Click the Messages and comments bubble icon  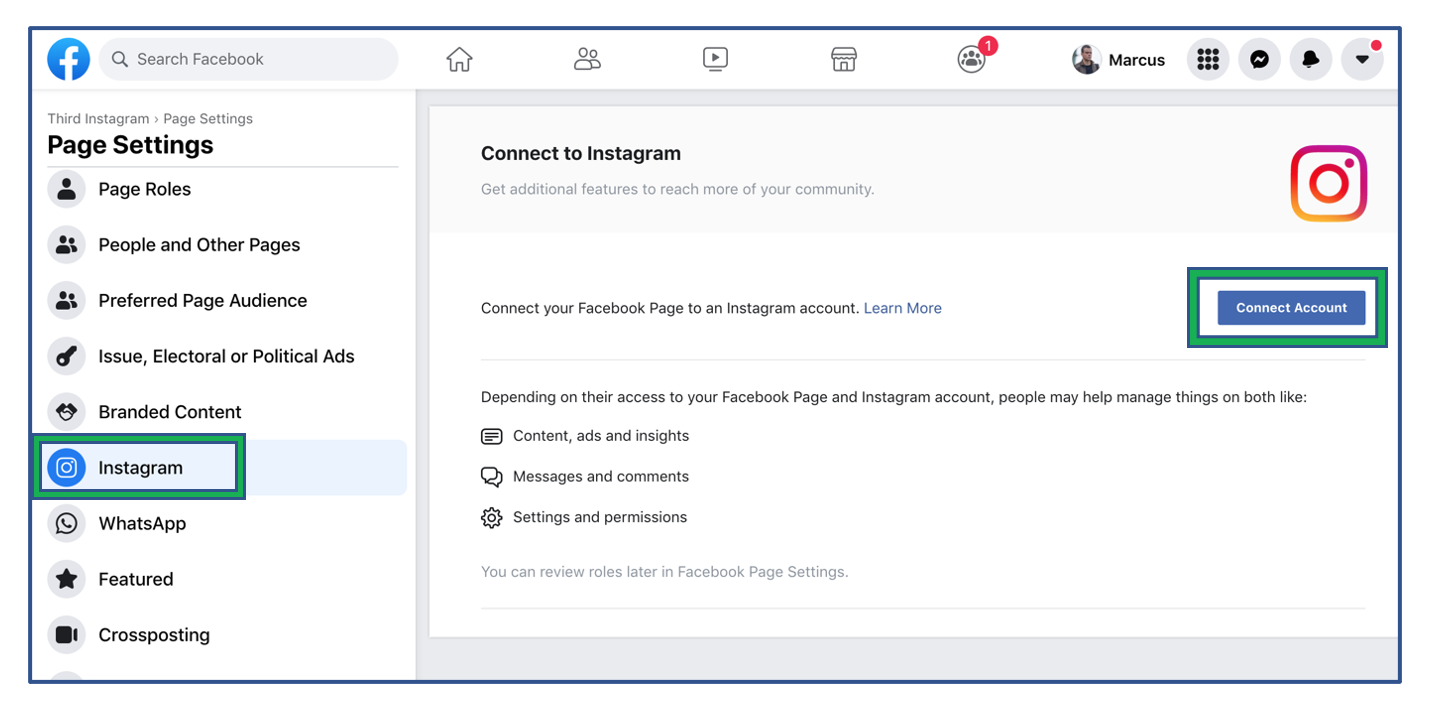click(491, 477)
